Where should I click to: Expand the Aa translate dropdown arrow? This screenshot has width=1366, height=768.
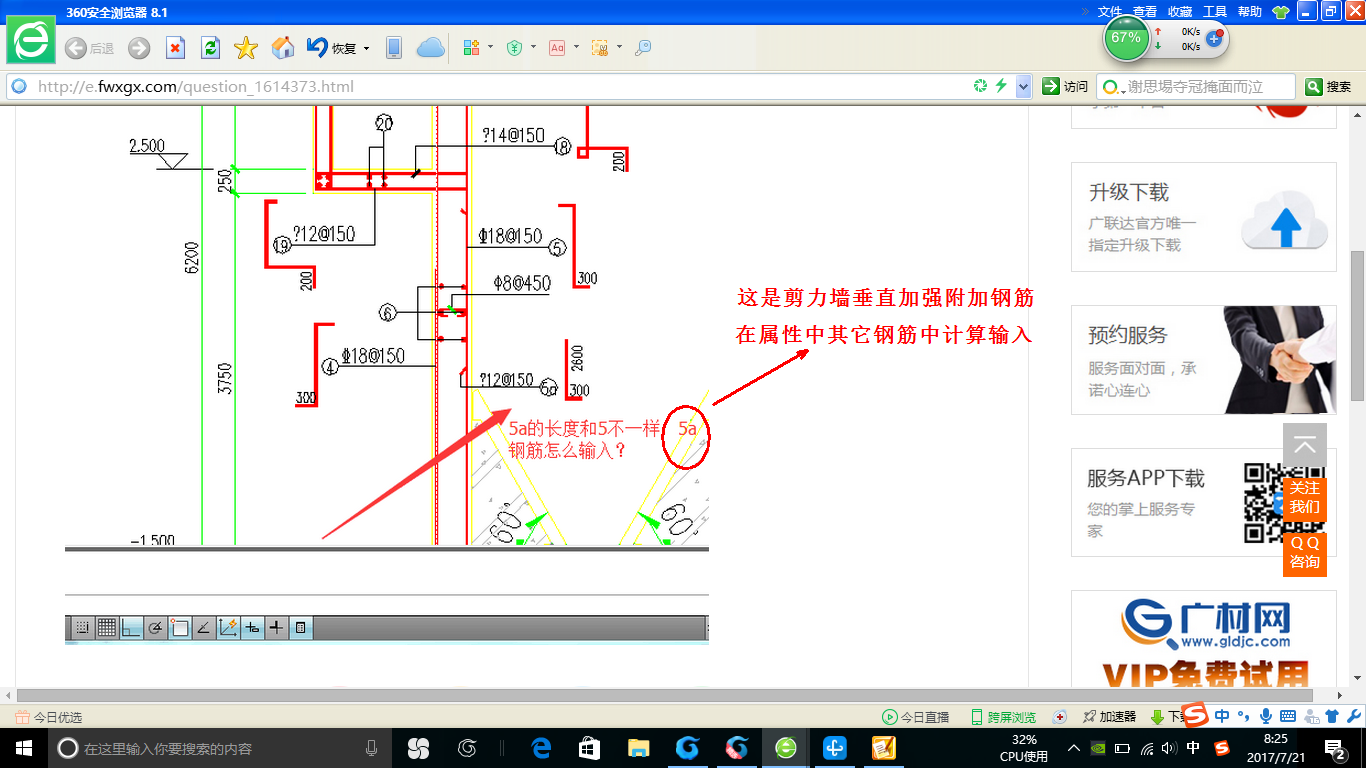coord(575,47)
